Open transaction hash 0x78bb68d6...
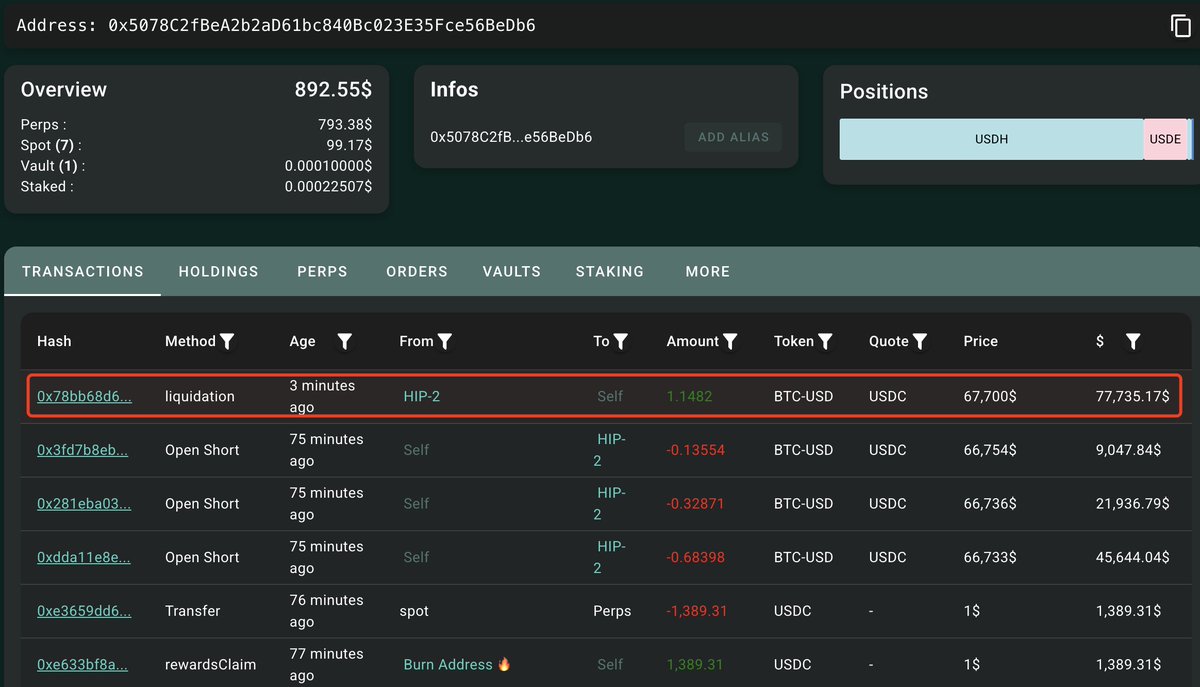 (x=84, y=396)
